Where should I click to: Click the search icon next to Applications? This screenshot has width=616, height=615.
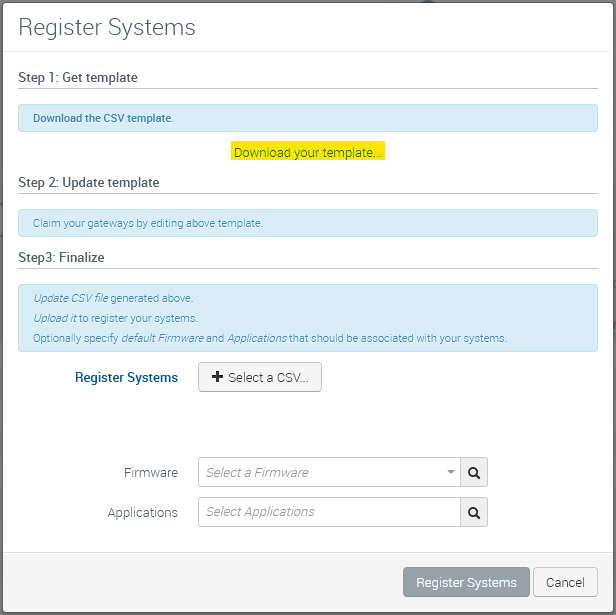pyautogui.click(x=474, y=512)
